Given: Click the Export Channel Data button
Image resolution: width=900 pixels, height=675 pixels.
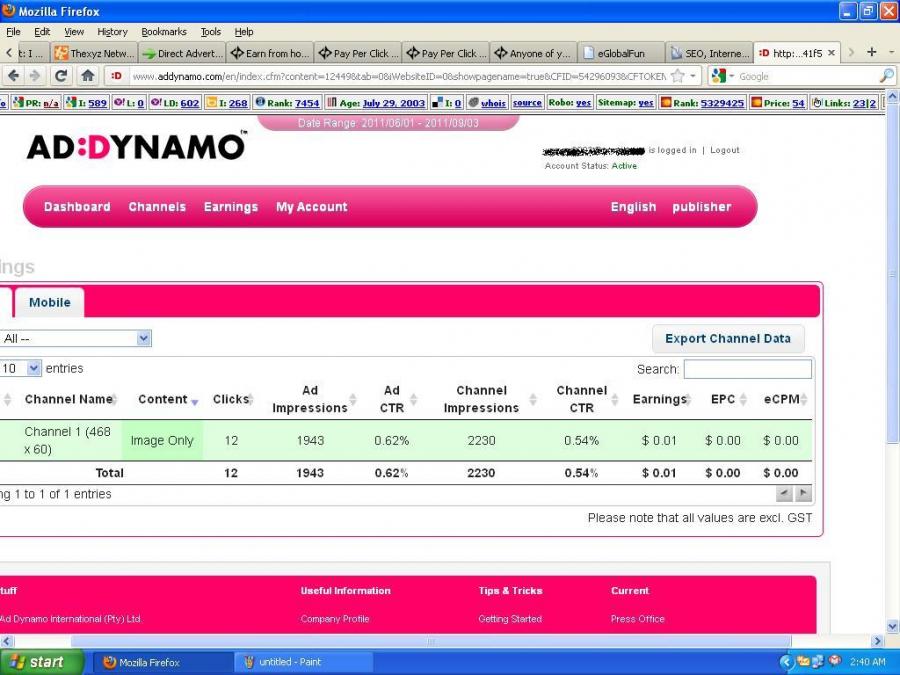Looking at the screenshot, I should point(728,339).
